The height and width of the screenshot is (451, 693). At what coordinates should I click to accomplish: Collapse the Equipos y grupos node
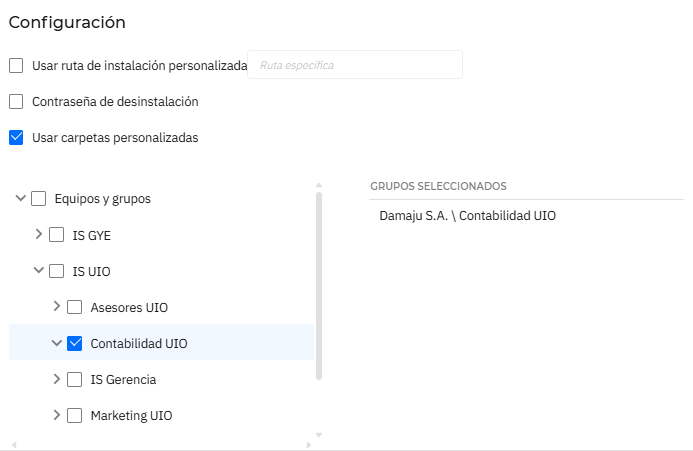[x=21, y=199]
